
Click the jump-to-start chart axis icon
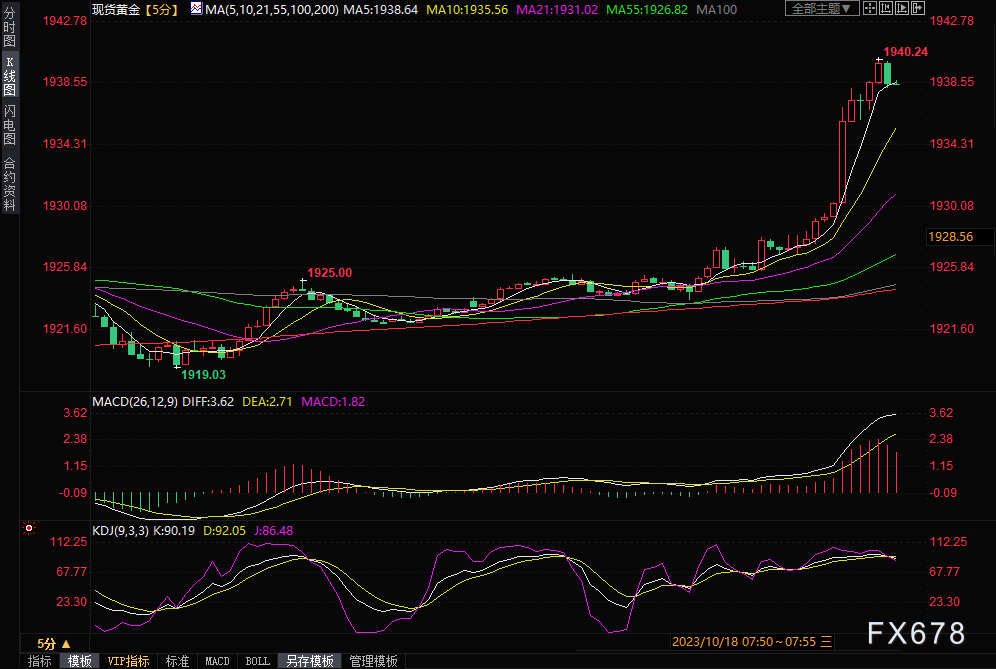click(x=885, y=8)
